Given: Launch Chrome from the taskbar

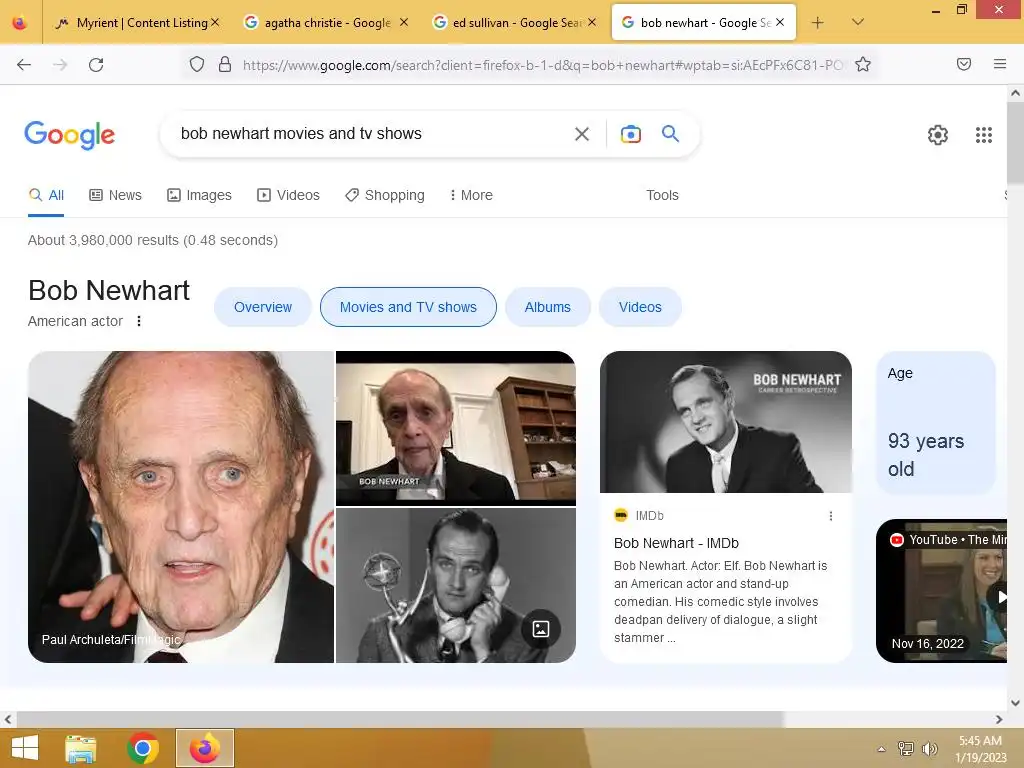Looking at the screenshot, I should pyautogui.click(x=143, y=748).
